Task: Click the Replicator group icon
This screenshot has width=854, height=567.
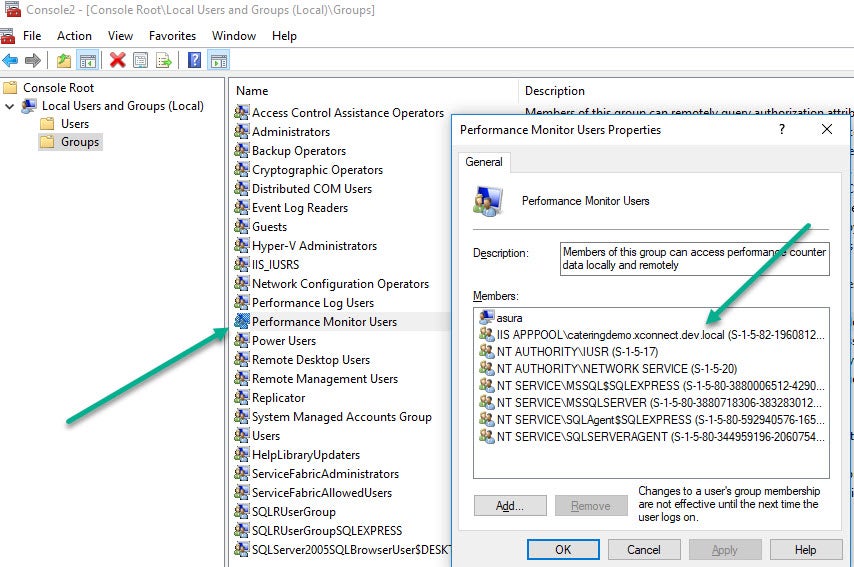Action: [x=242, y=397]
